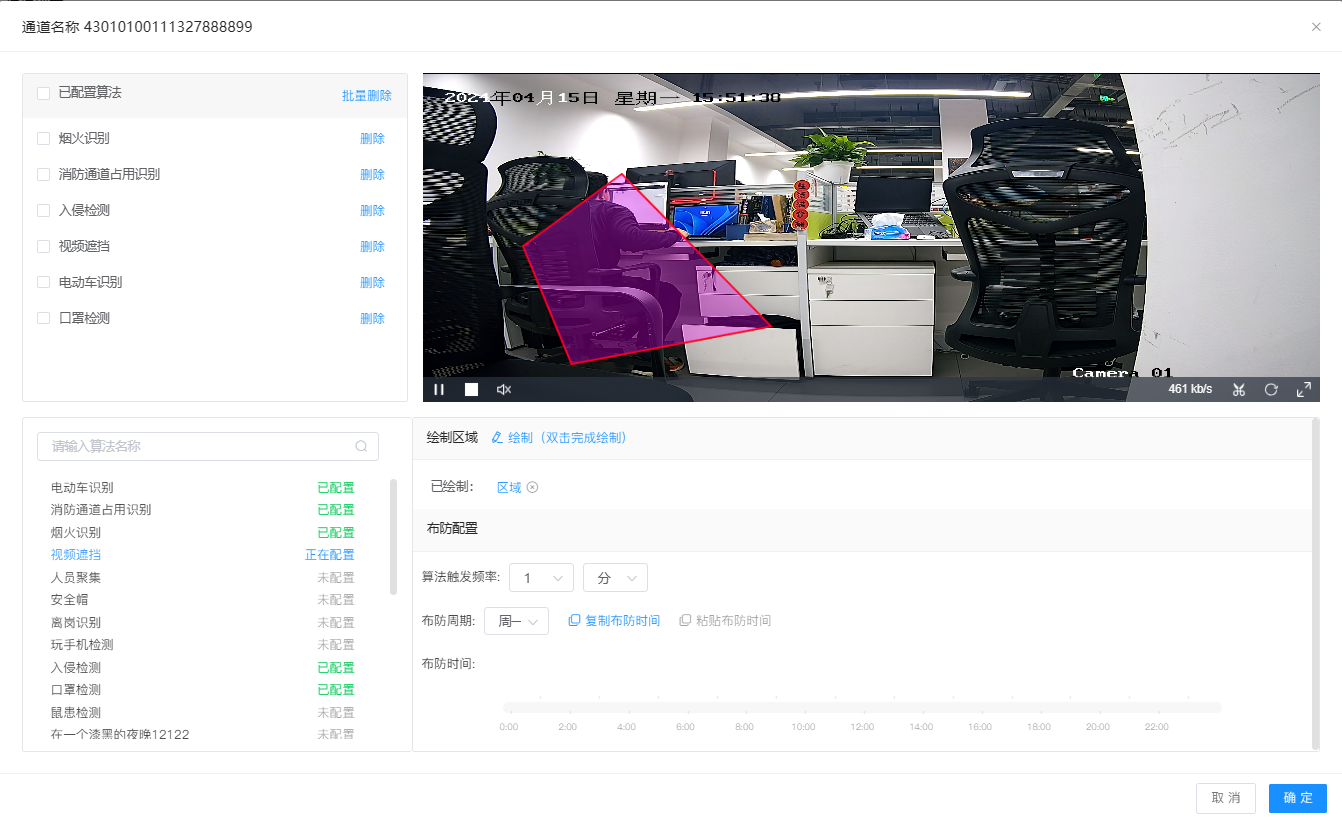Focus the 请输入算法名称 search field

pyautogui.click(x=208, y=446)
